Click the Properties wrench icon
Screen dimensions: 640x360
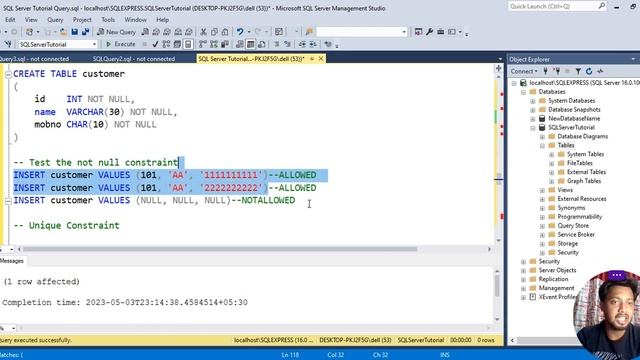(429, 32)
